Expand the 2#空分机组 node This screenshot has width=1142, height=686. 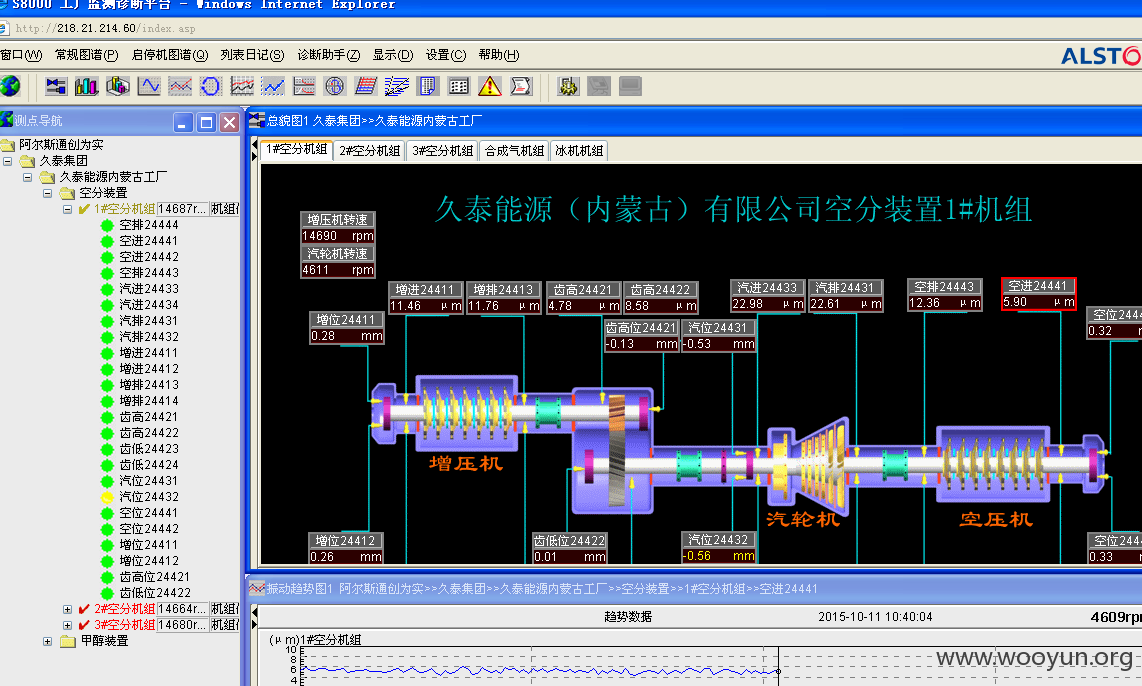[67, 610]
